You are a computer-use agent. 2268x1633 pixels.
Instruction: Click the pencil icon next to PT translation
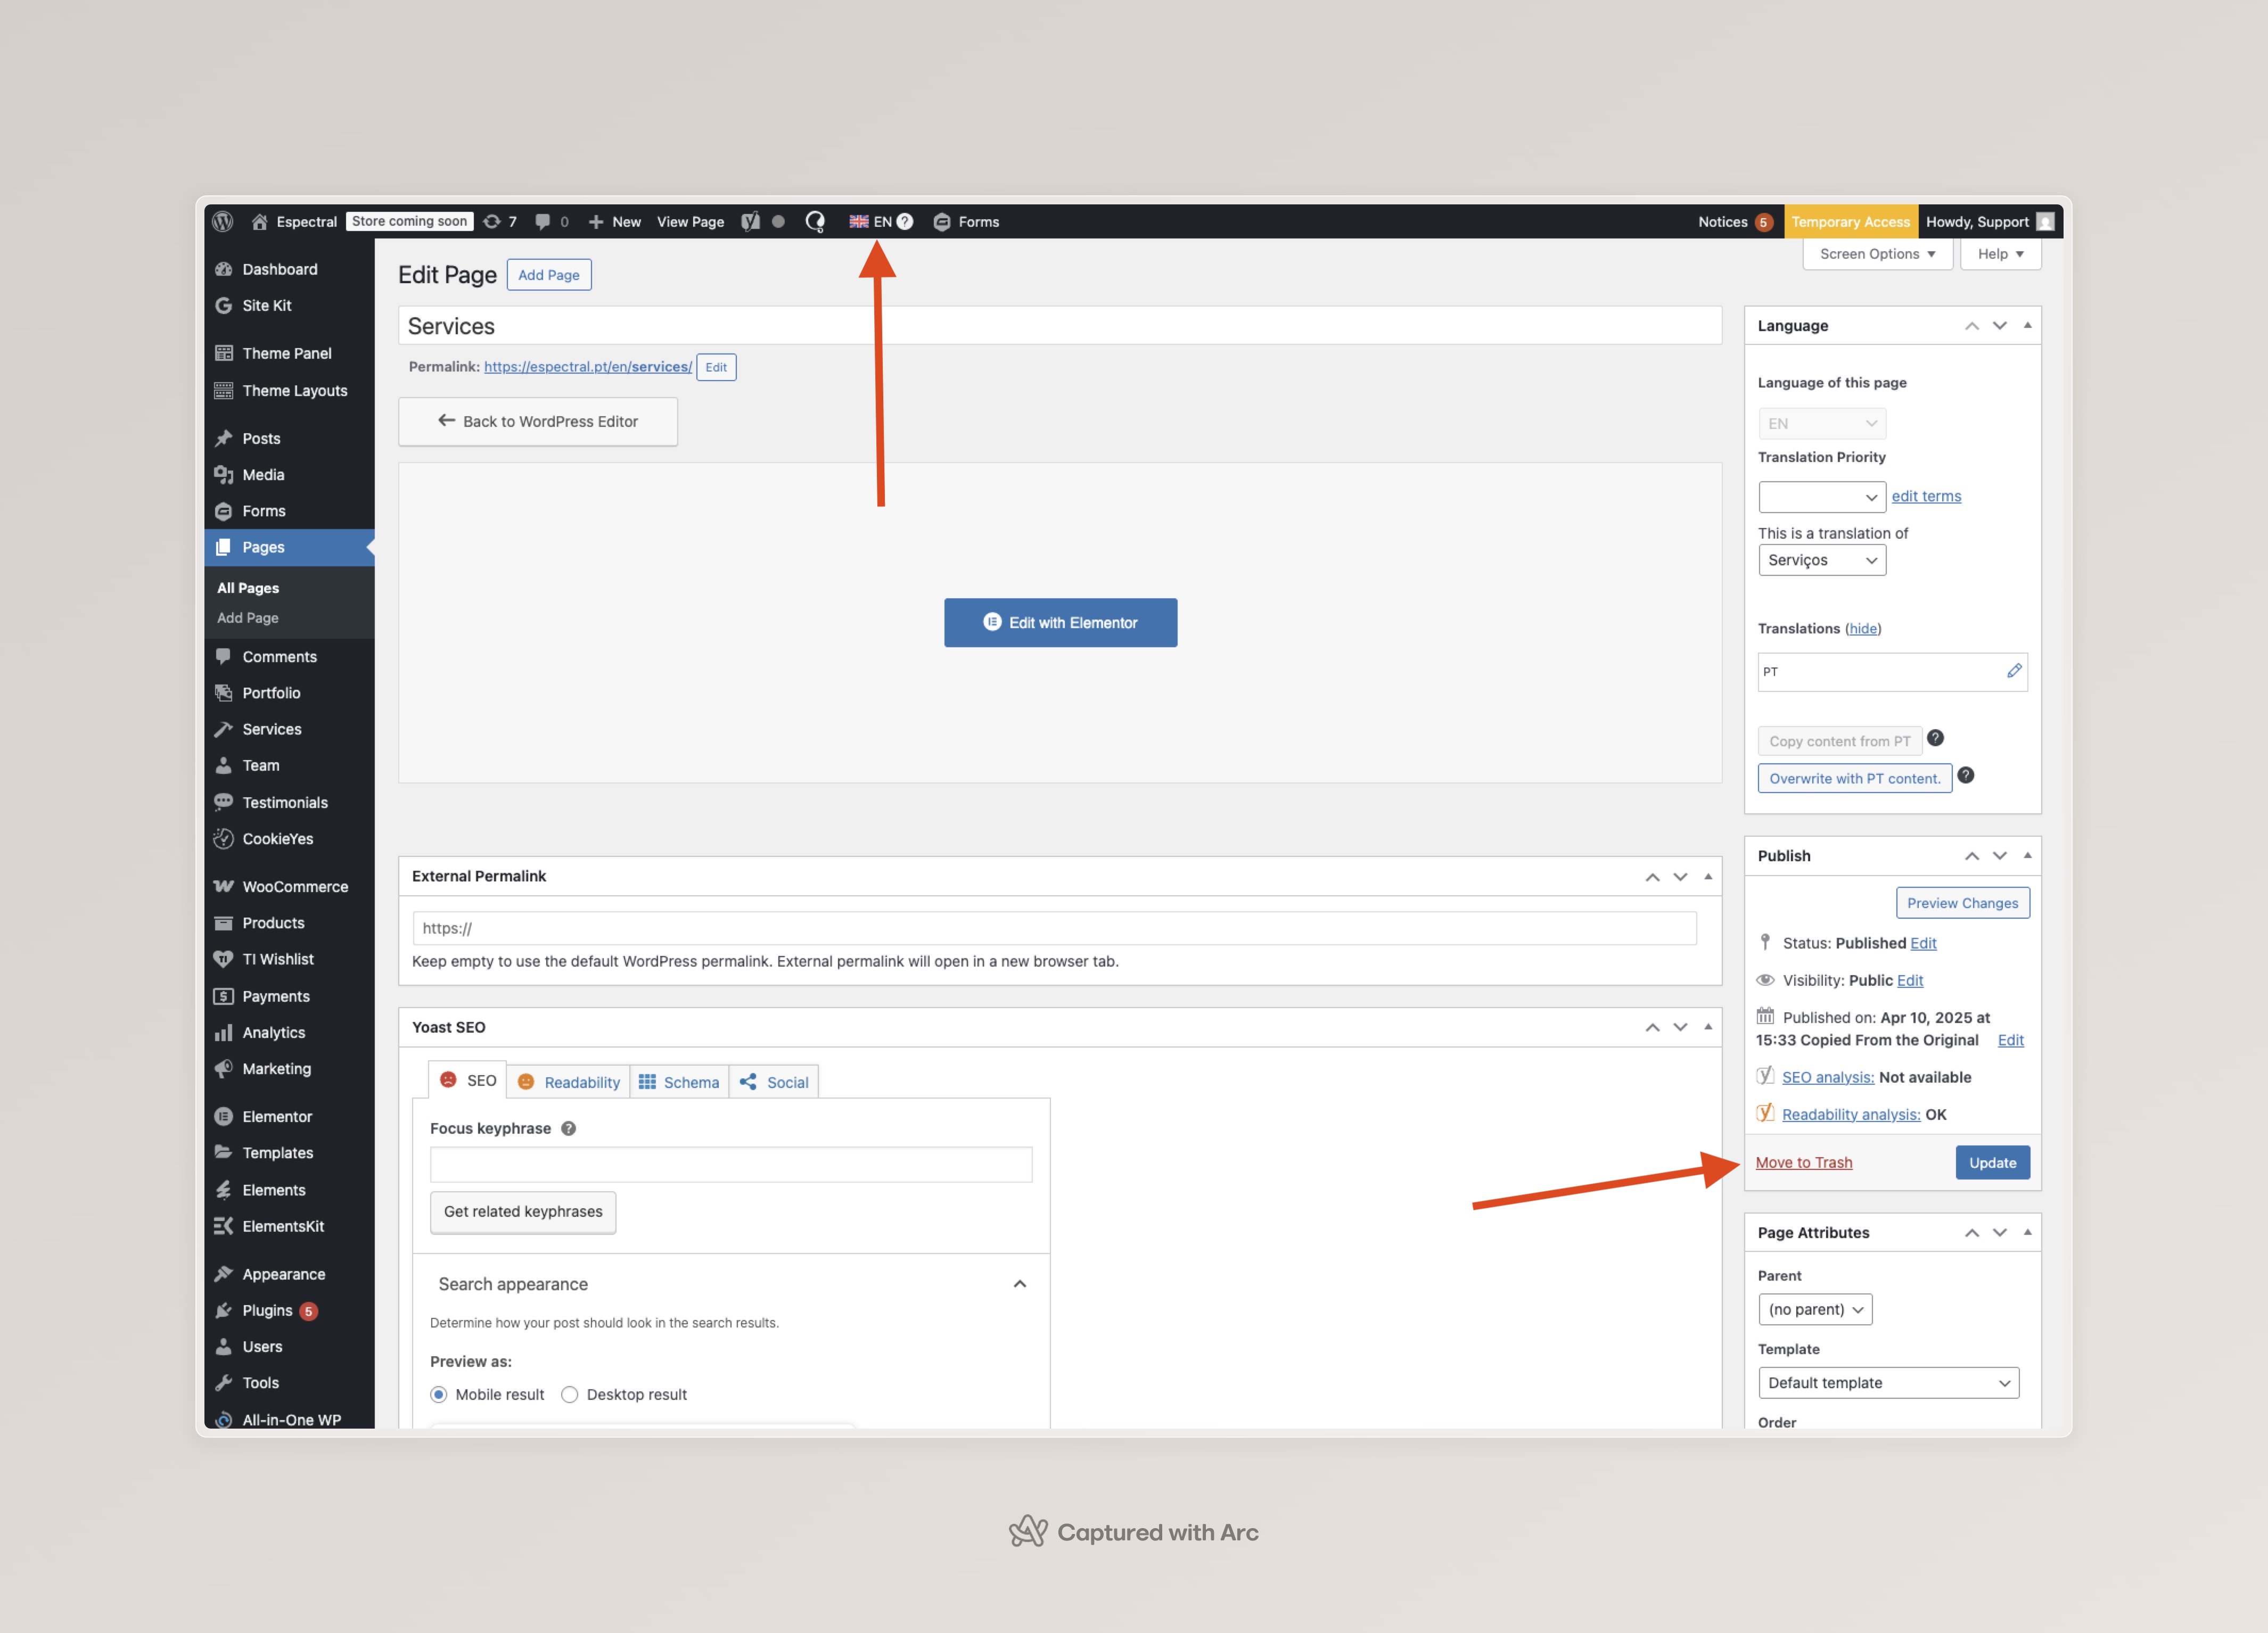[x=2014, y=671]
